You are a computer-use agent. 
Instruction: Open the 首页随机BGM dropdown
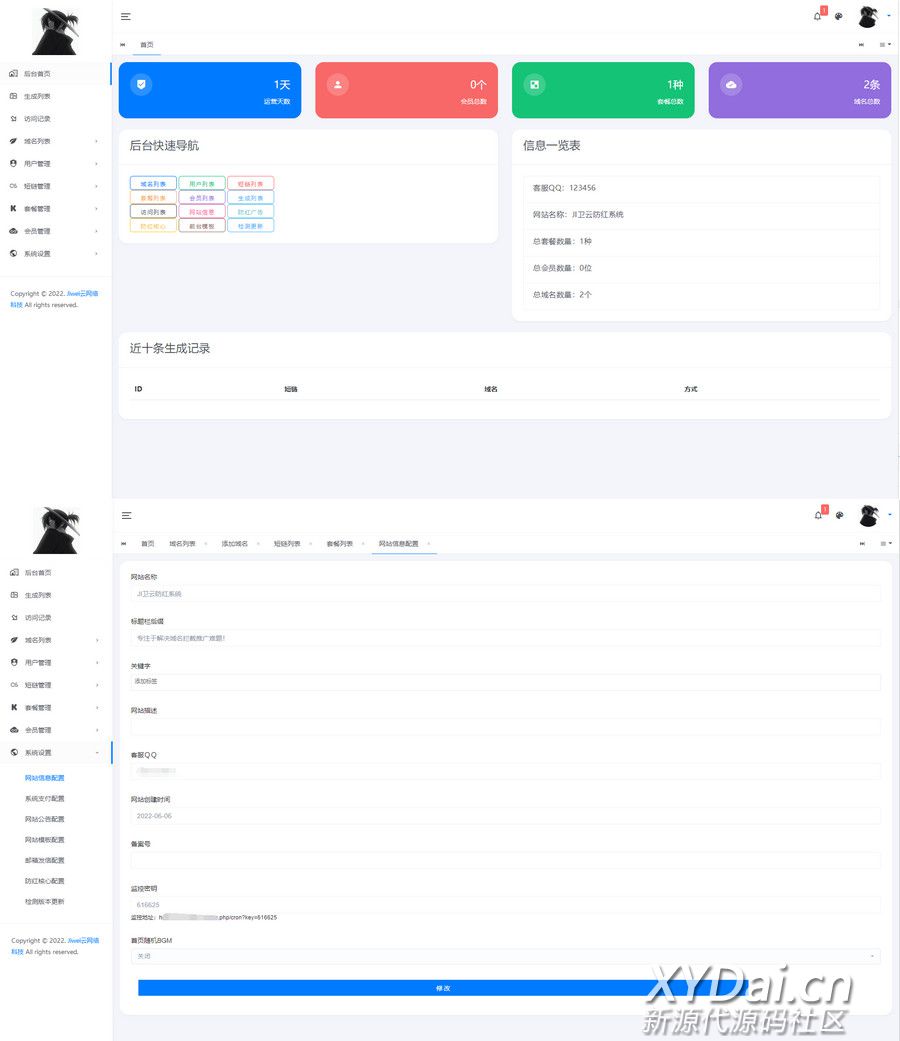pyautogui.click(x=505, y=956)
